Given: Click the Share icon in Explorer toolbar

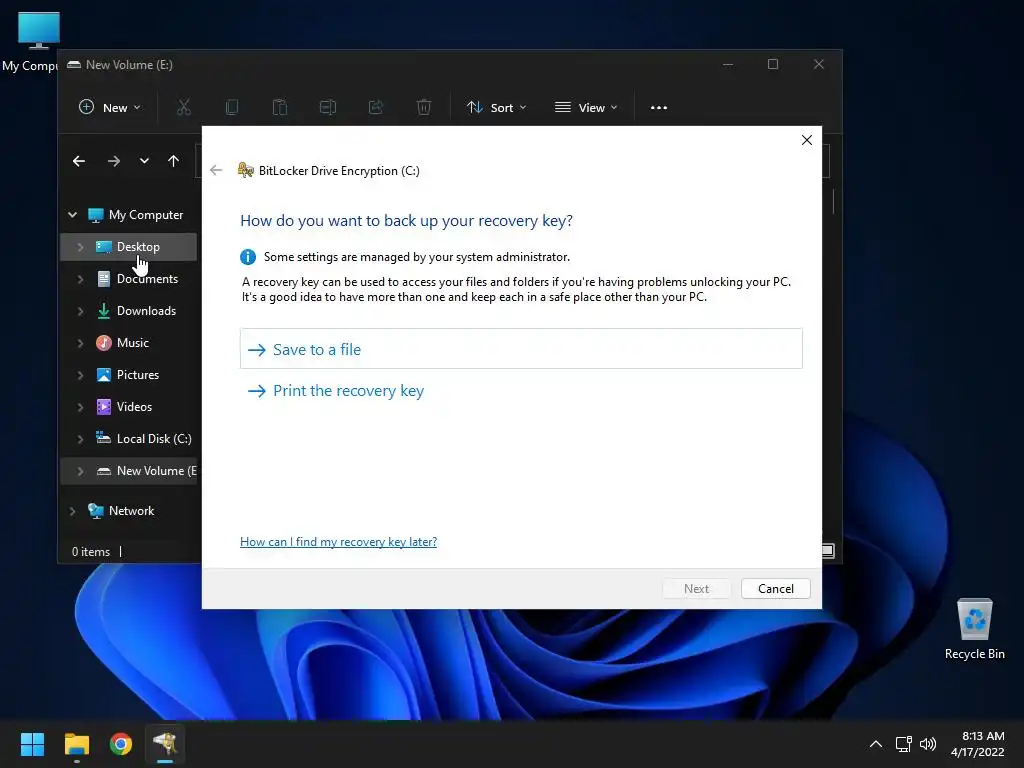Looking at the screenshot, I should click(376, 108).
